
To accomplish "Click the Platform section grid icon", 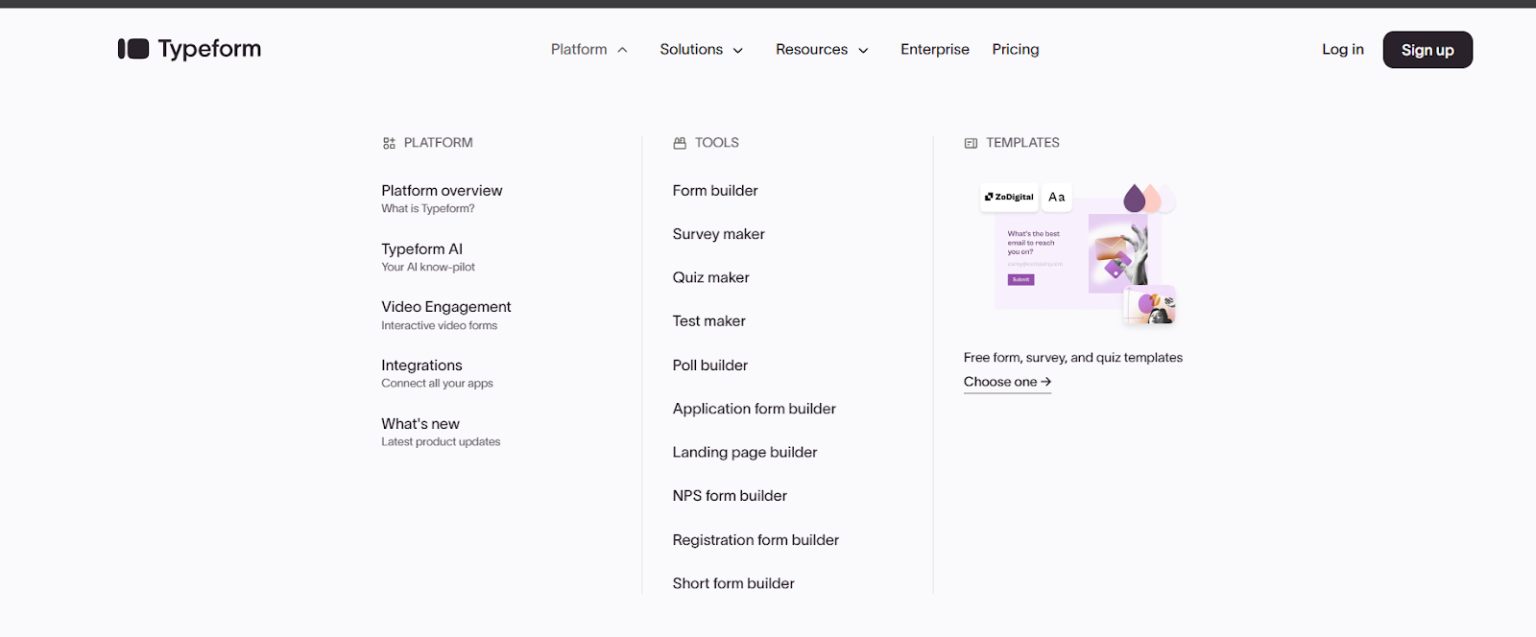I will click(389, 143).
